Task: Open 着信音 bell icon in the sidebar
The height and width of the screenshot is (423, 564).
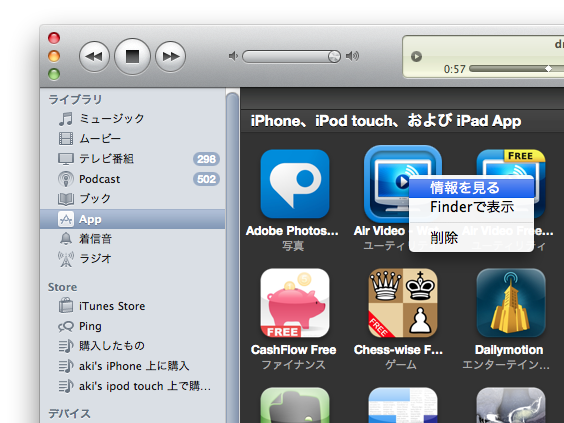Action: pyautogui.click(x=66, y=238)
